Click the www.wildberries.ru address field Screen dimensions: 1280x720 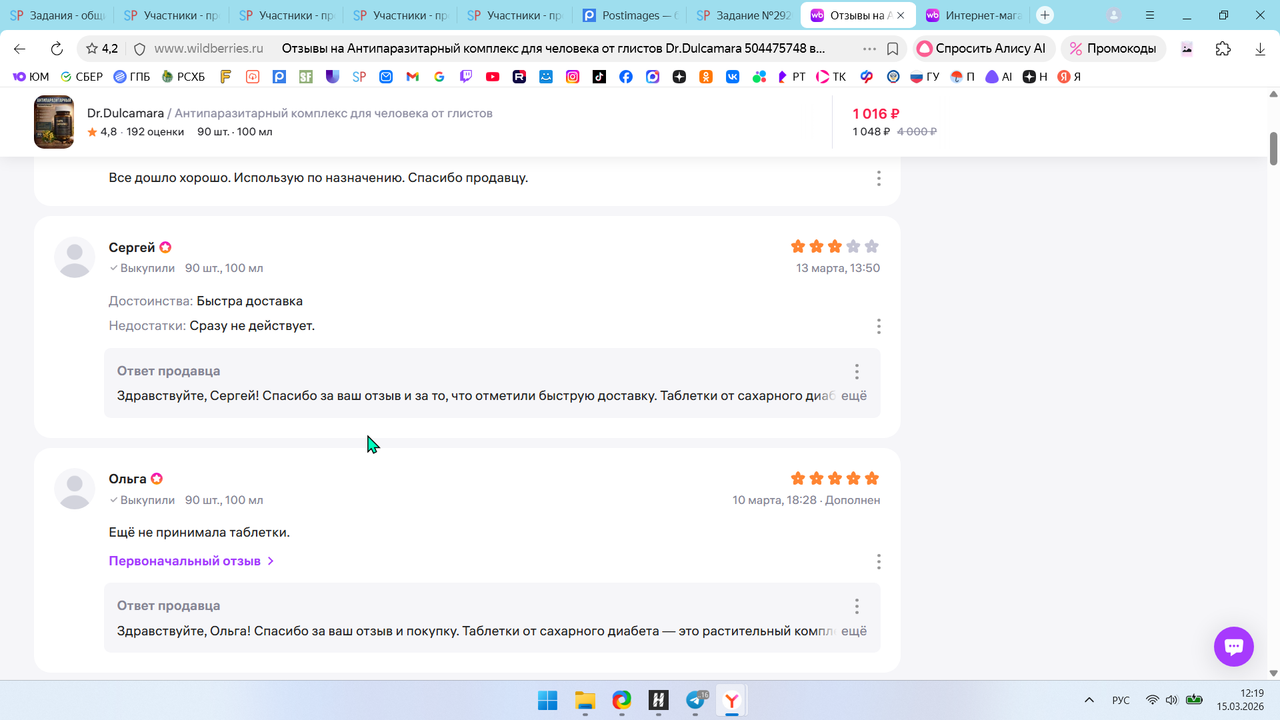(x=209, y=48)
